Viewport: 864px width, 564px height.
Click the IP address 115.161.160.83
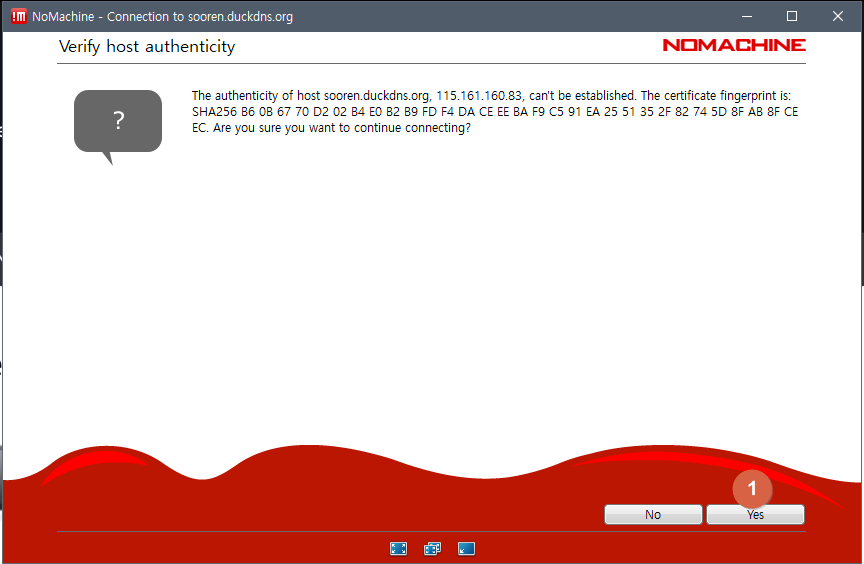479,96
